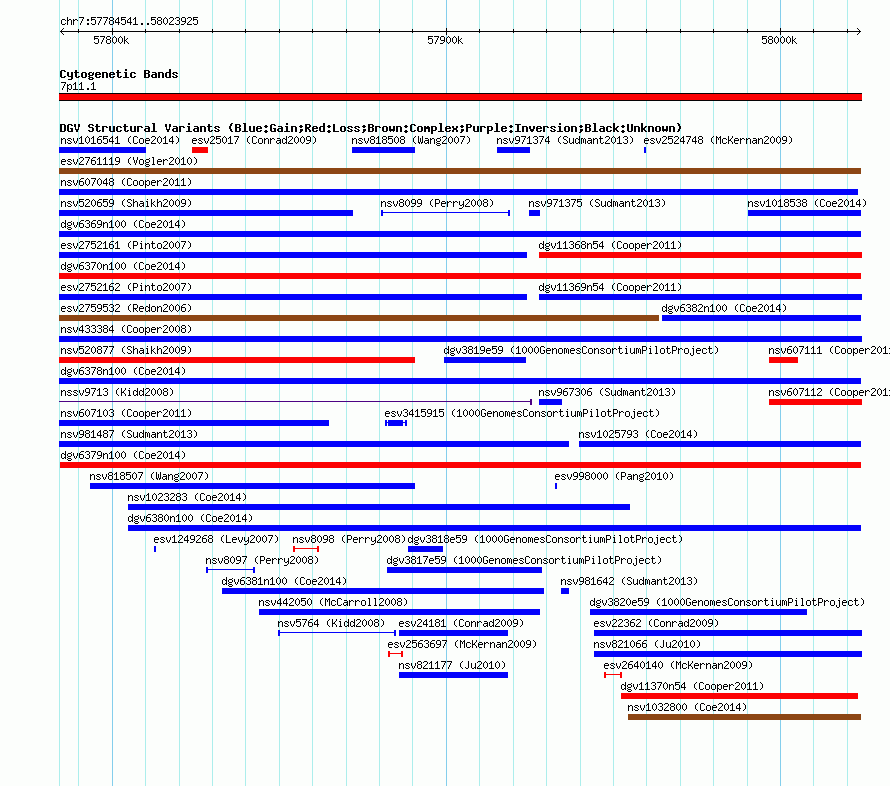This screenshot has height=786, width=890.
Task: Open esv2524748 (McKernan2009) variant entry
Action: 645,150
